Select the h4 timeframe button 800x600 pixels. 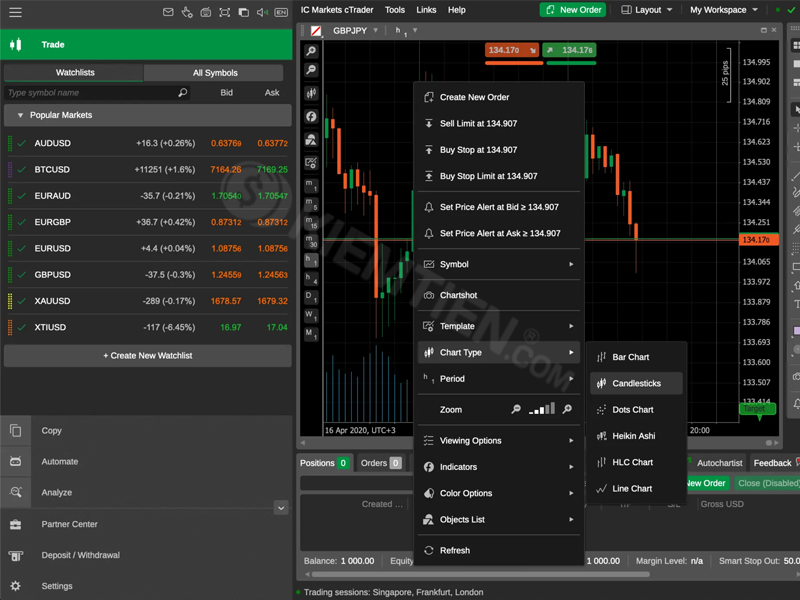tap(311, 278)
